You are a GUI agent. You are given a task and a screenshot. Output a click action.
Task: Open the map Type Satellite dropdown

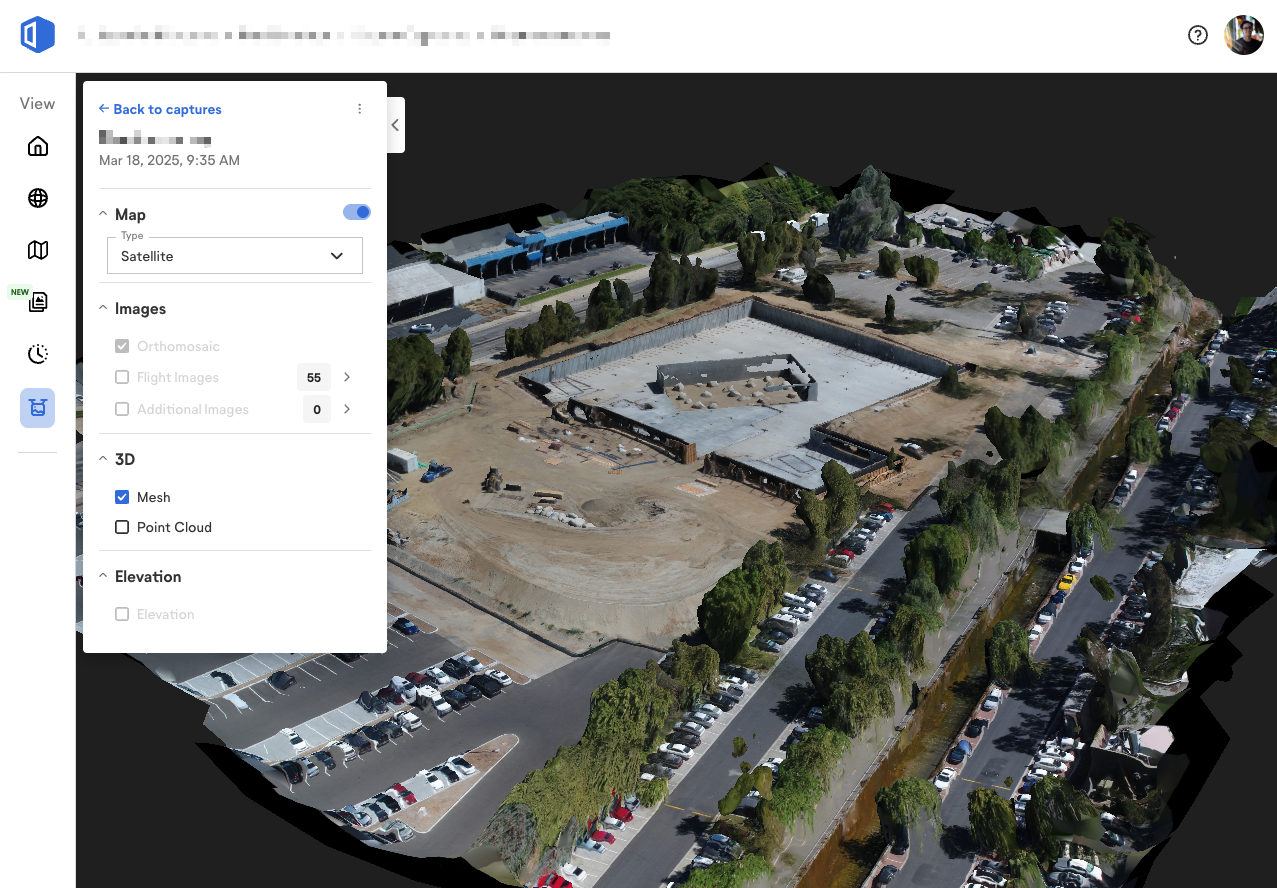235,256
